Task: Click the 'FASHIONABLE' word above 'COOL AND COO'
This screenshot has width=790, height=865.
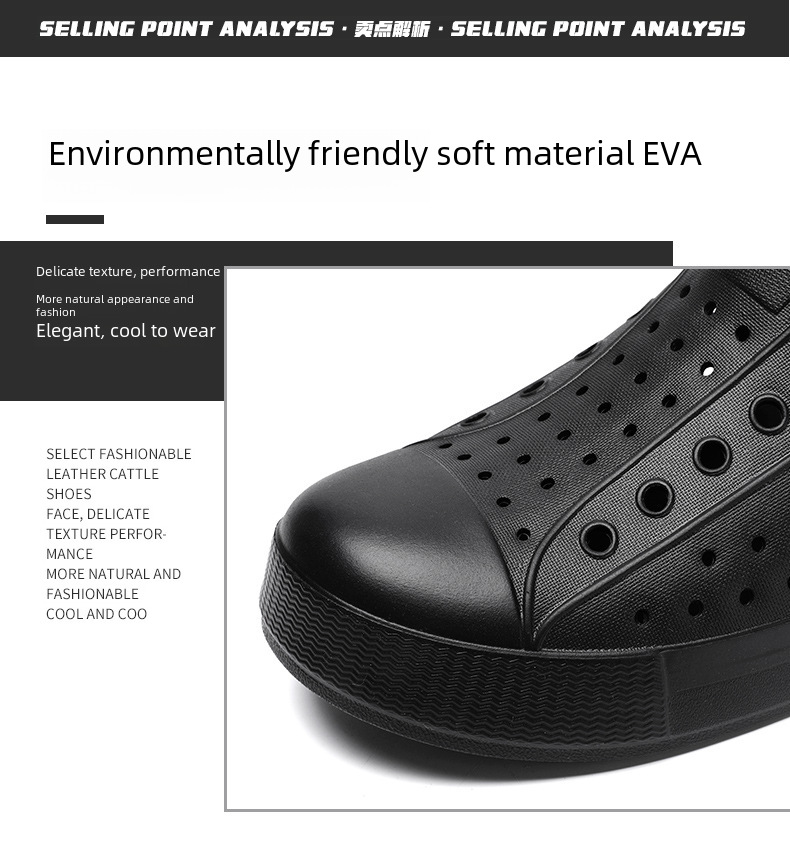Action: click(93, 594)
